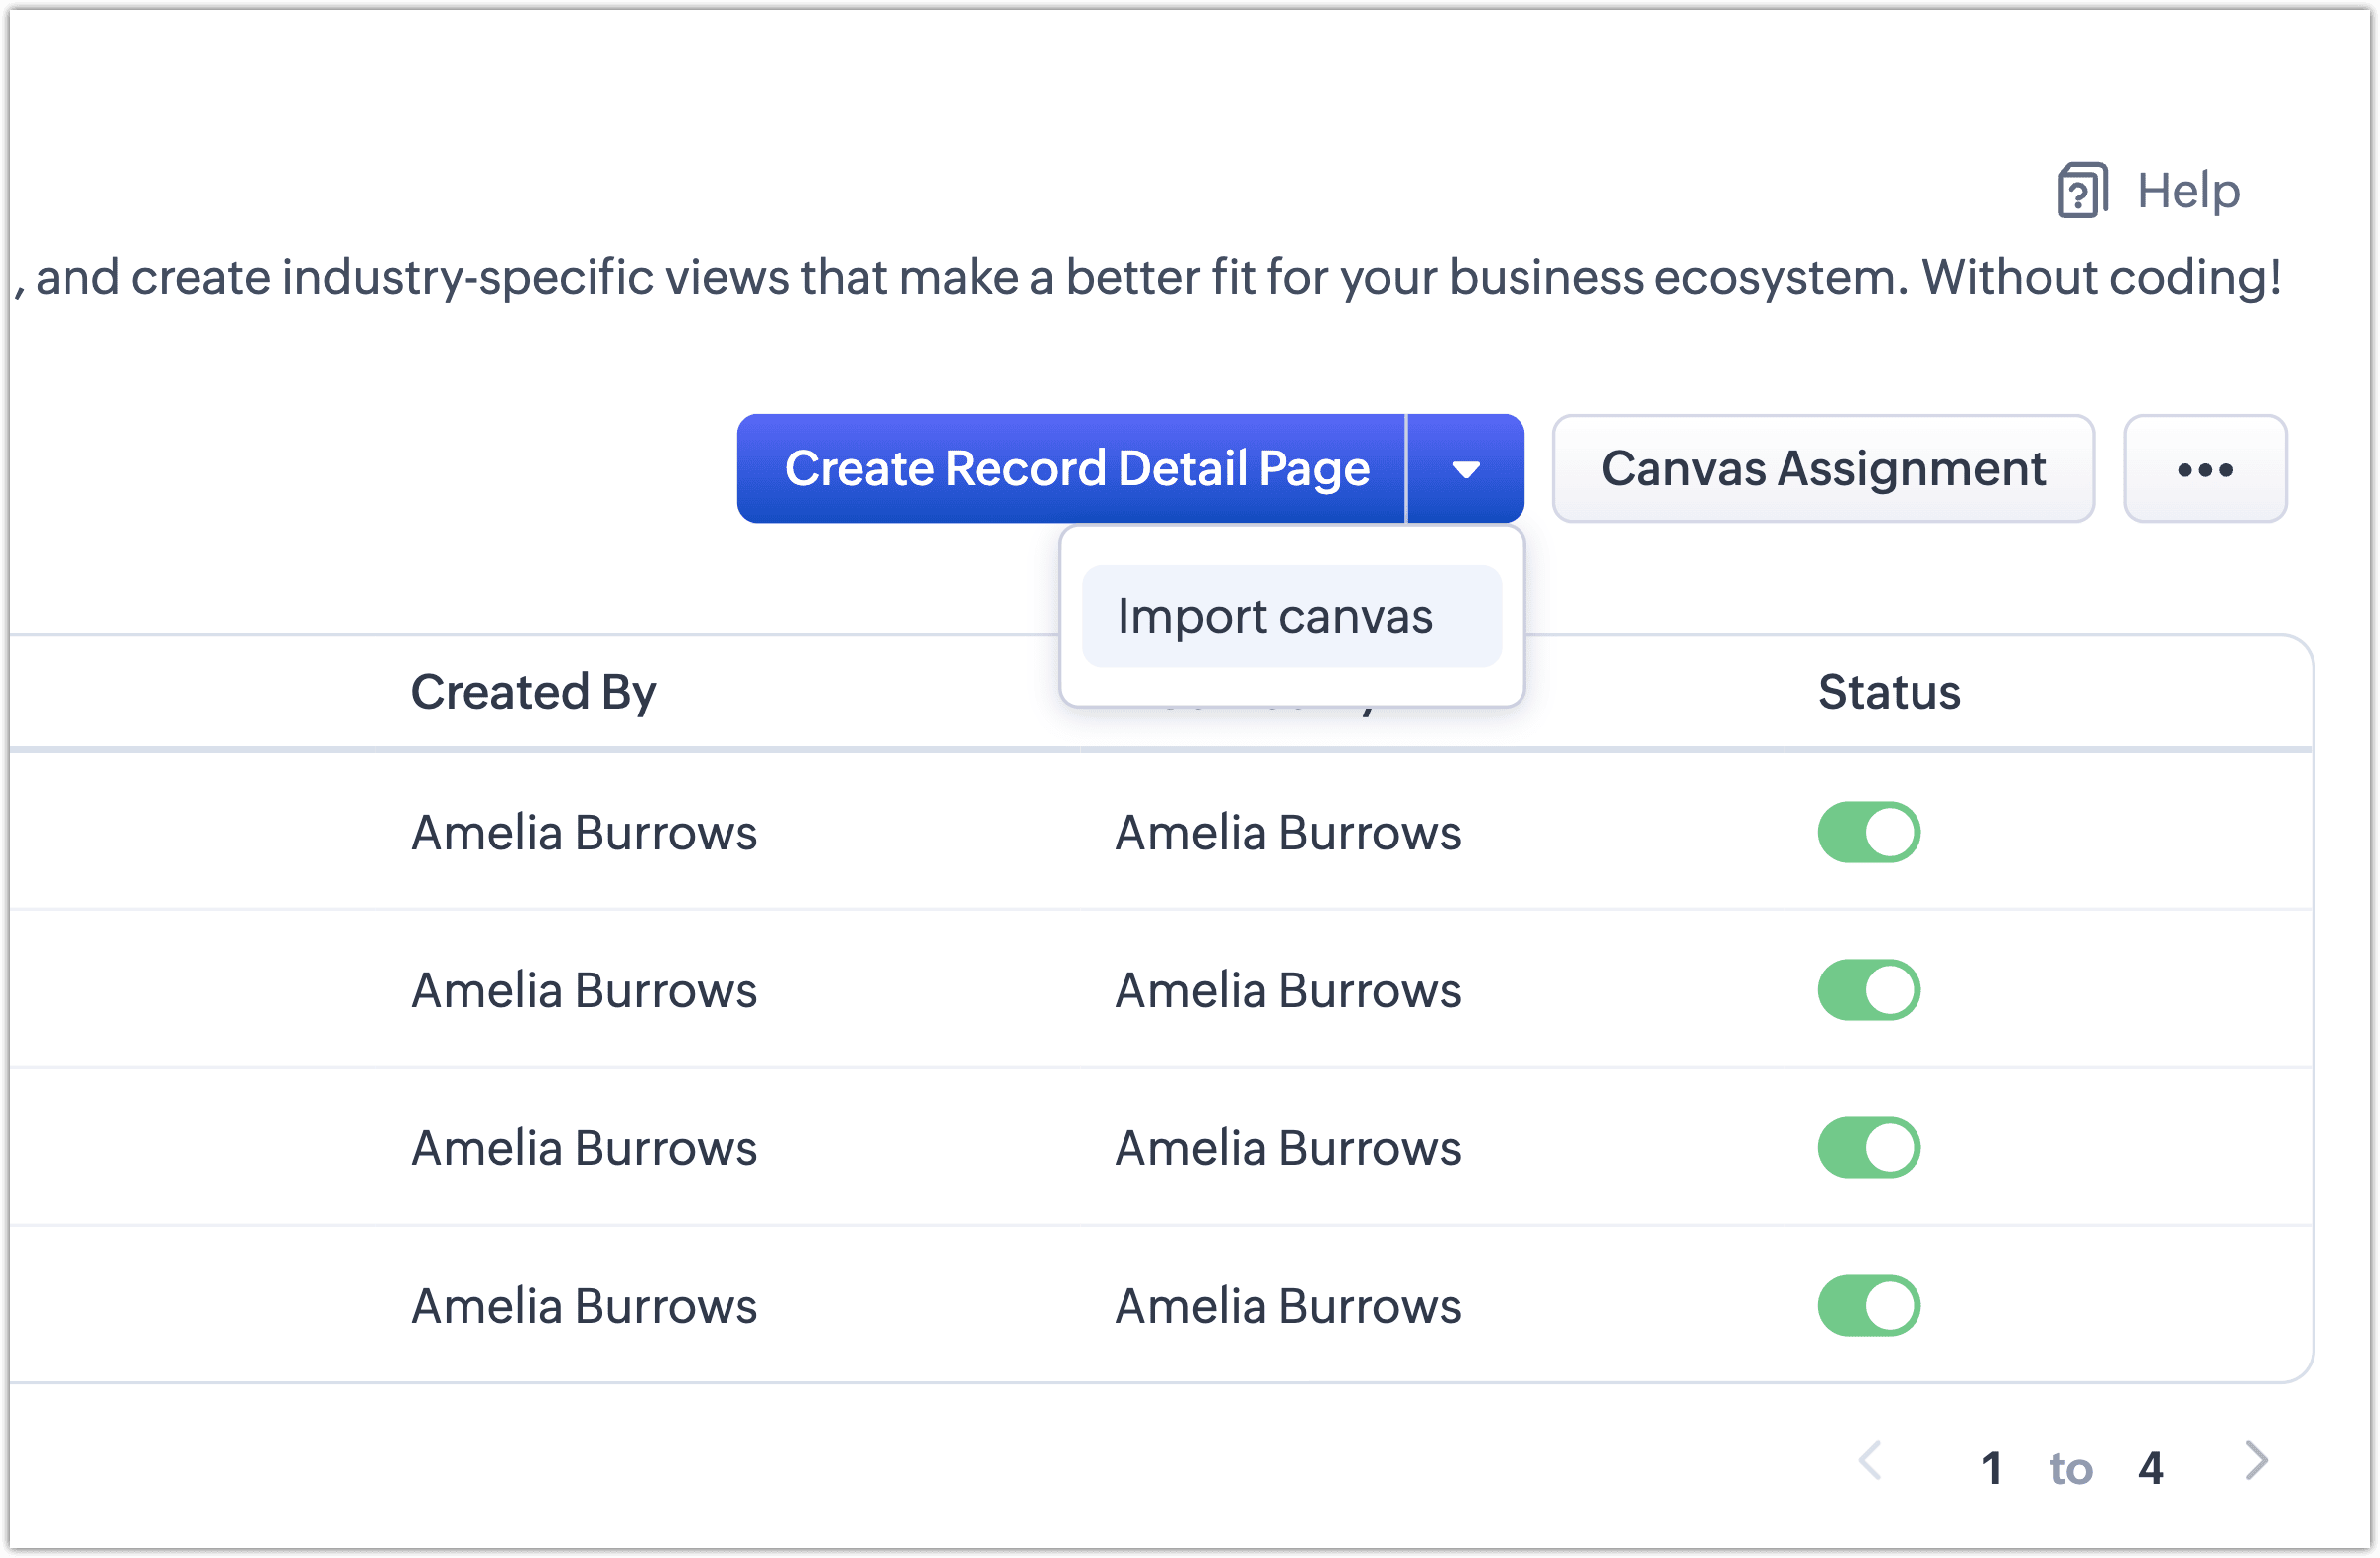The width and height of the screenshot is (2380, 1558).
Task: Expand the Create Record dropdown arrow
Action: 1465,469
